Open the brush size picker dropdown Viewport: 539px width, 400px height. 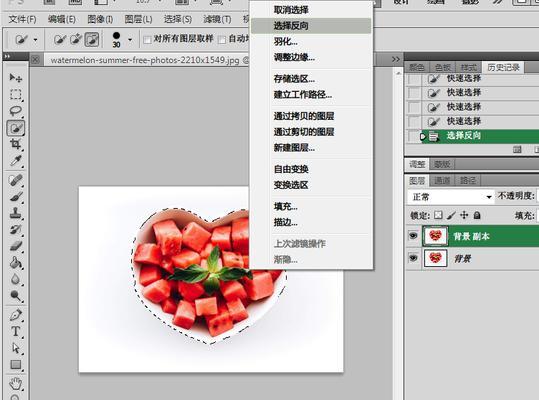130,40
